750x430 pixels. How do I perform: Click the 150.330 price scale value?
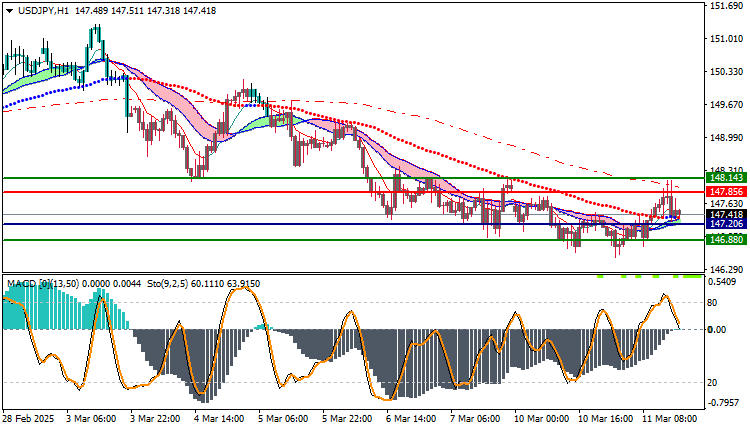(x=727, y=72)
